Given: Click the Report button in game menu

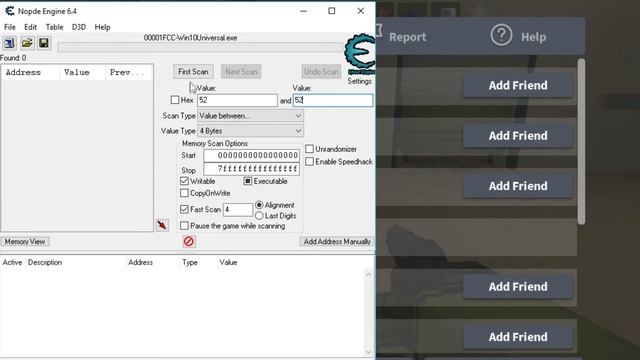Looking at the screenshot, I should (407, 37).
